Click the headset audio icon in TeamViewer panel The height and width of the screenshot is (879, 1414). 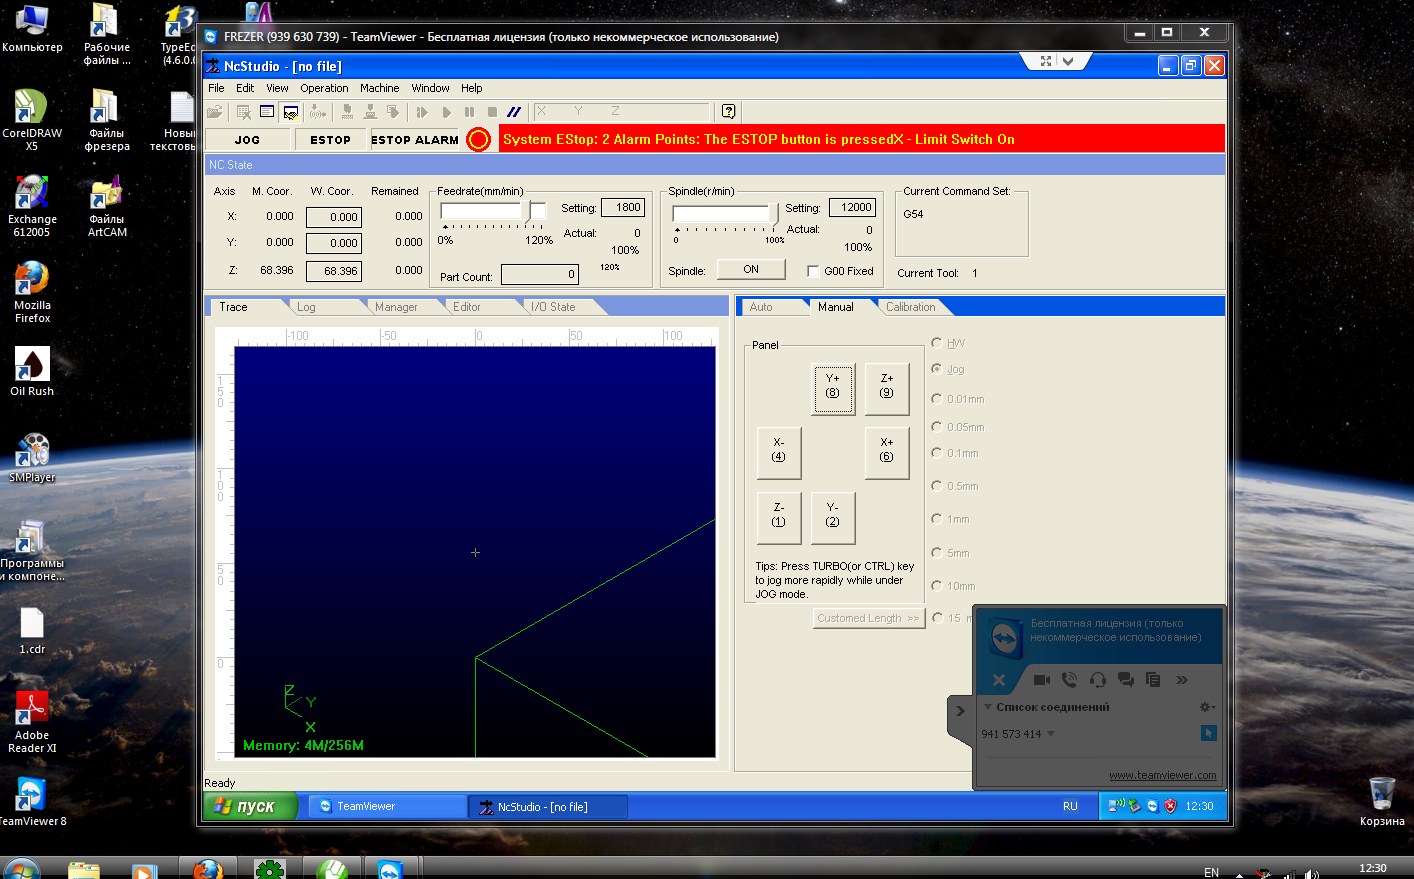point(1098,680)
